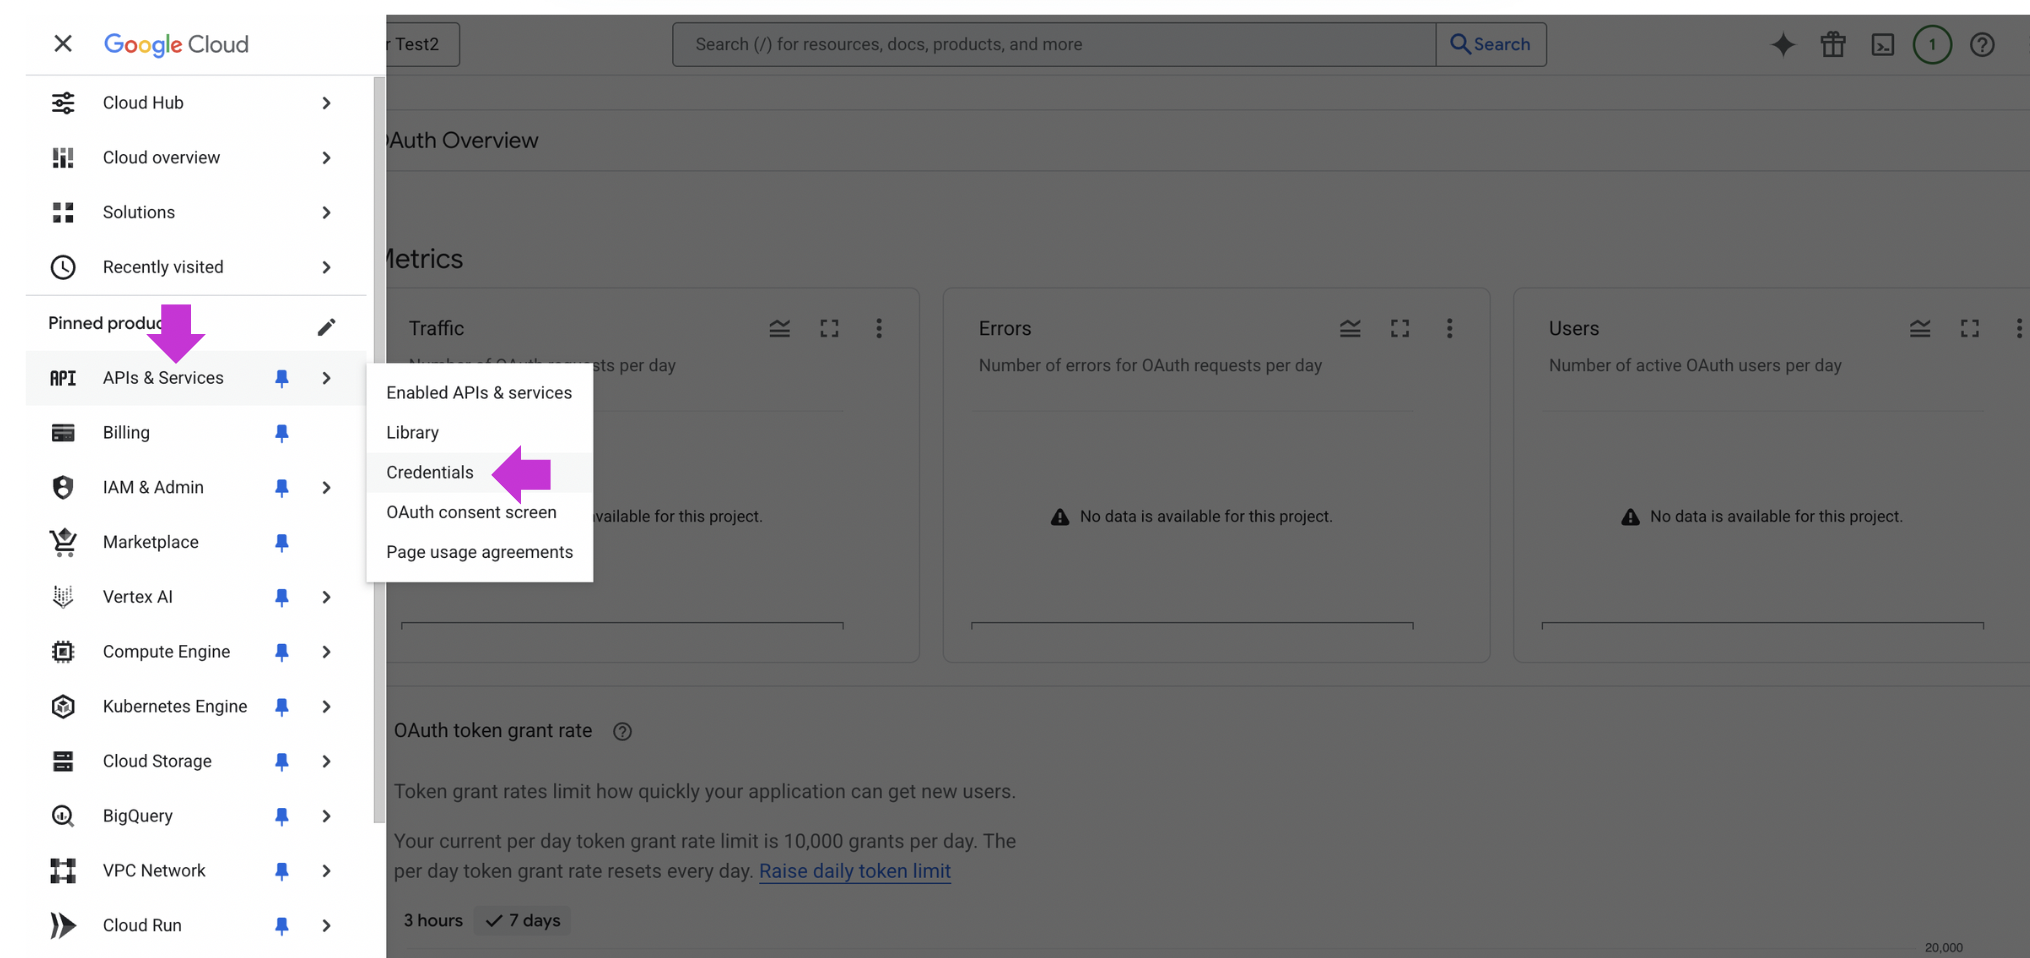Expand Vertex AI submenu chevron
Screen dimensions: 2030x958
326,597
